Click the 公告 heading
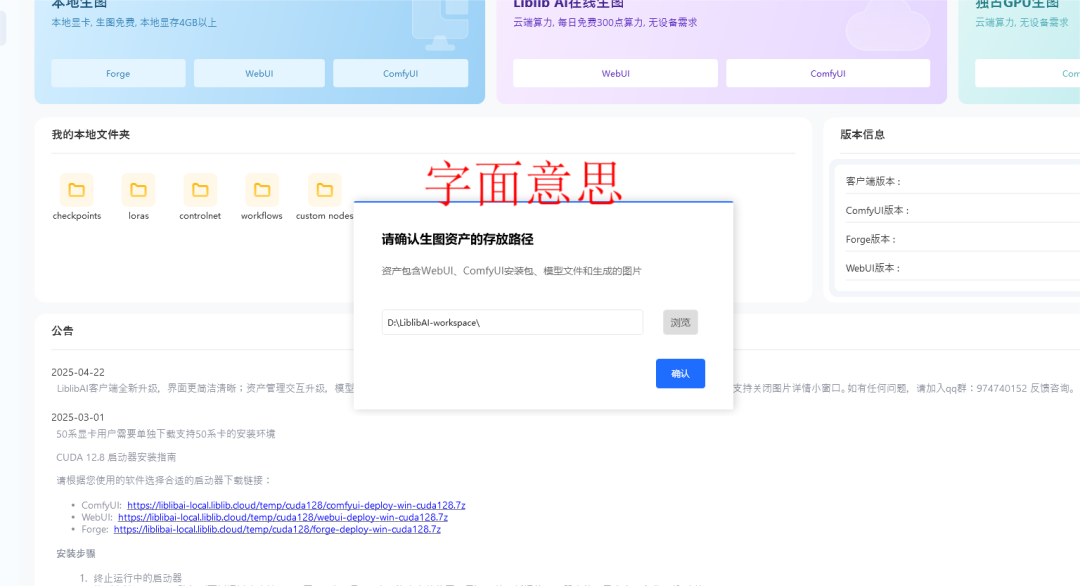This screenshot has height=586, width=1080. [x=62, y=331]
